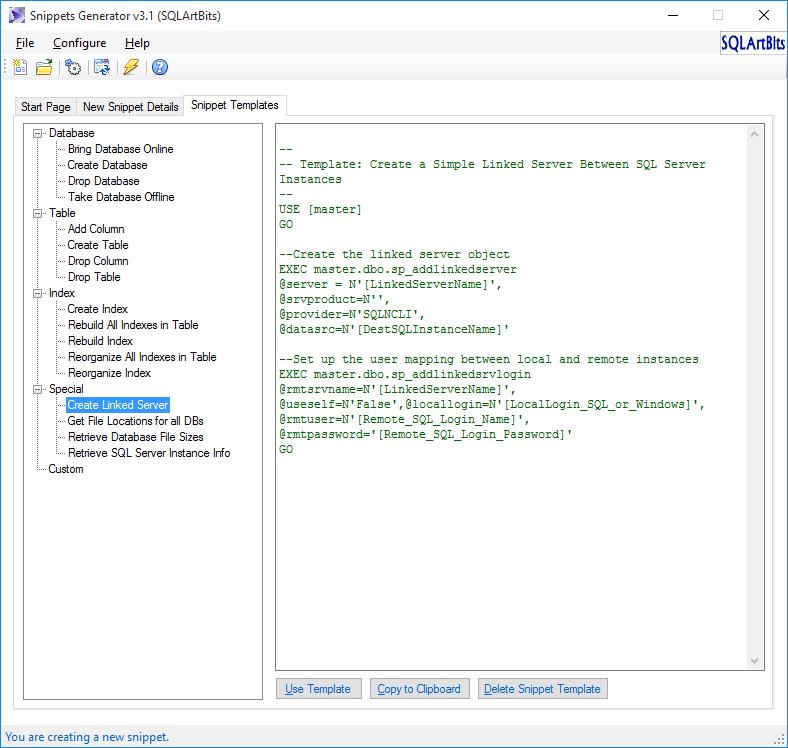788x748 pixels.
Task: Select Retrieve Database File Sizes template
Action: (x=135, y=437)
